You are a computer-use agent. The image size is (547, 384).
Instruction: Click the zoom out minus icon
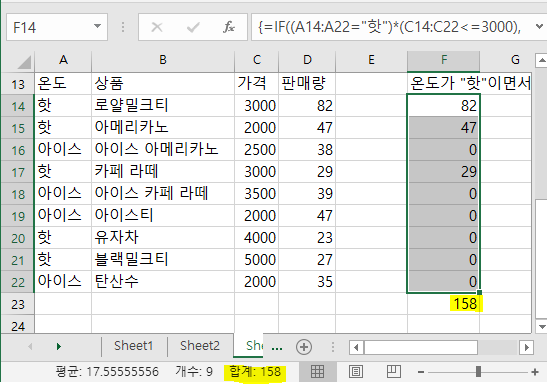[x=421, y=372]
